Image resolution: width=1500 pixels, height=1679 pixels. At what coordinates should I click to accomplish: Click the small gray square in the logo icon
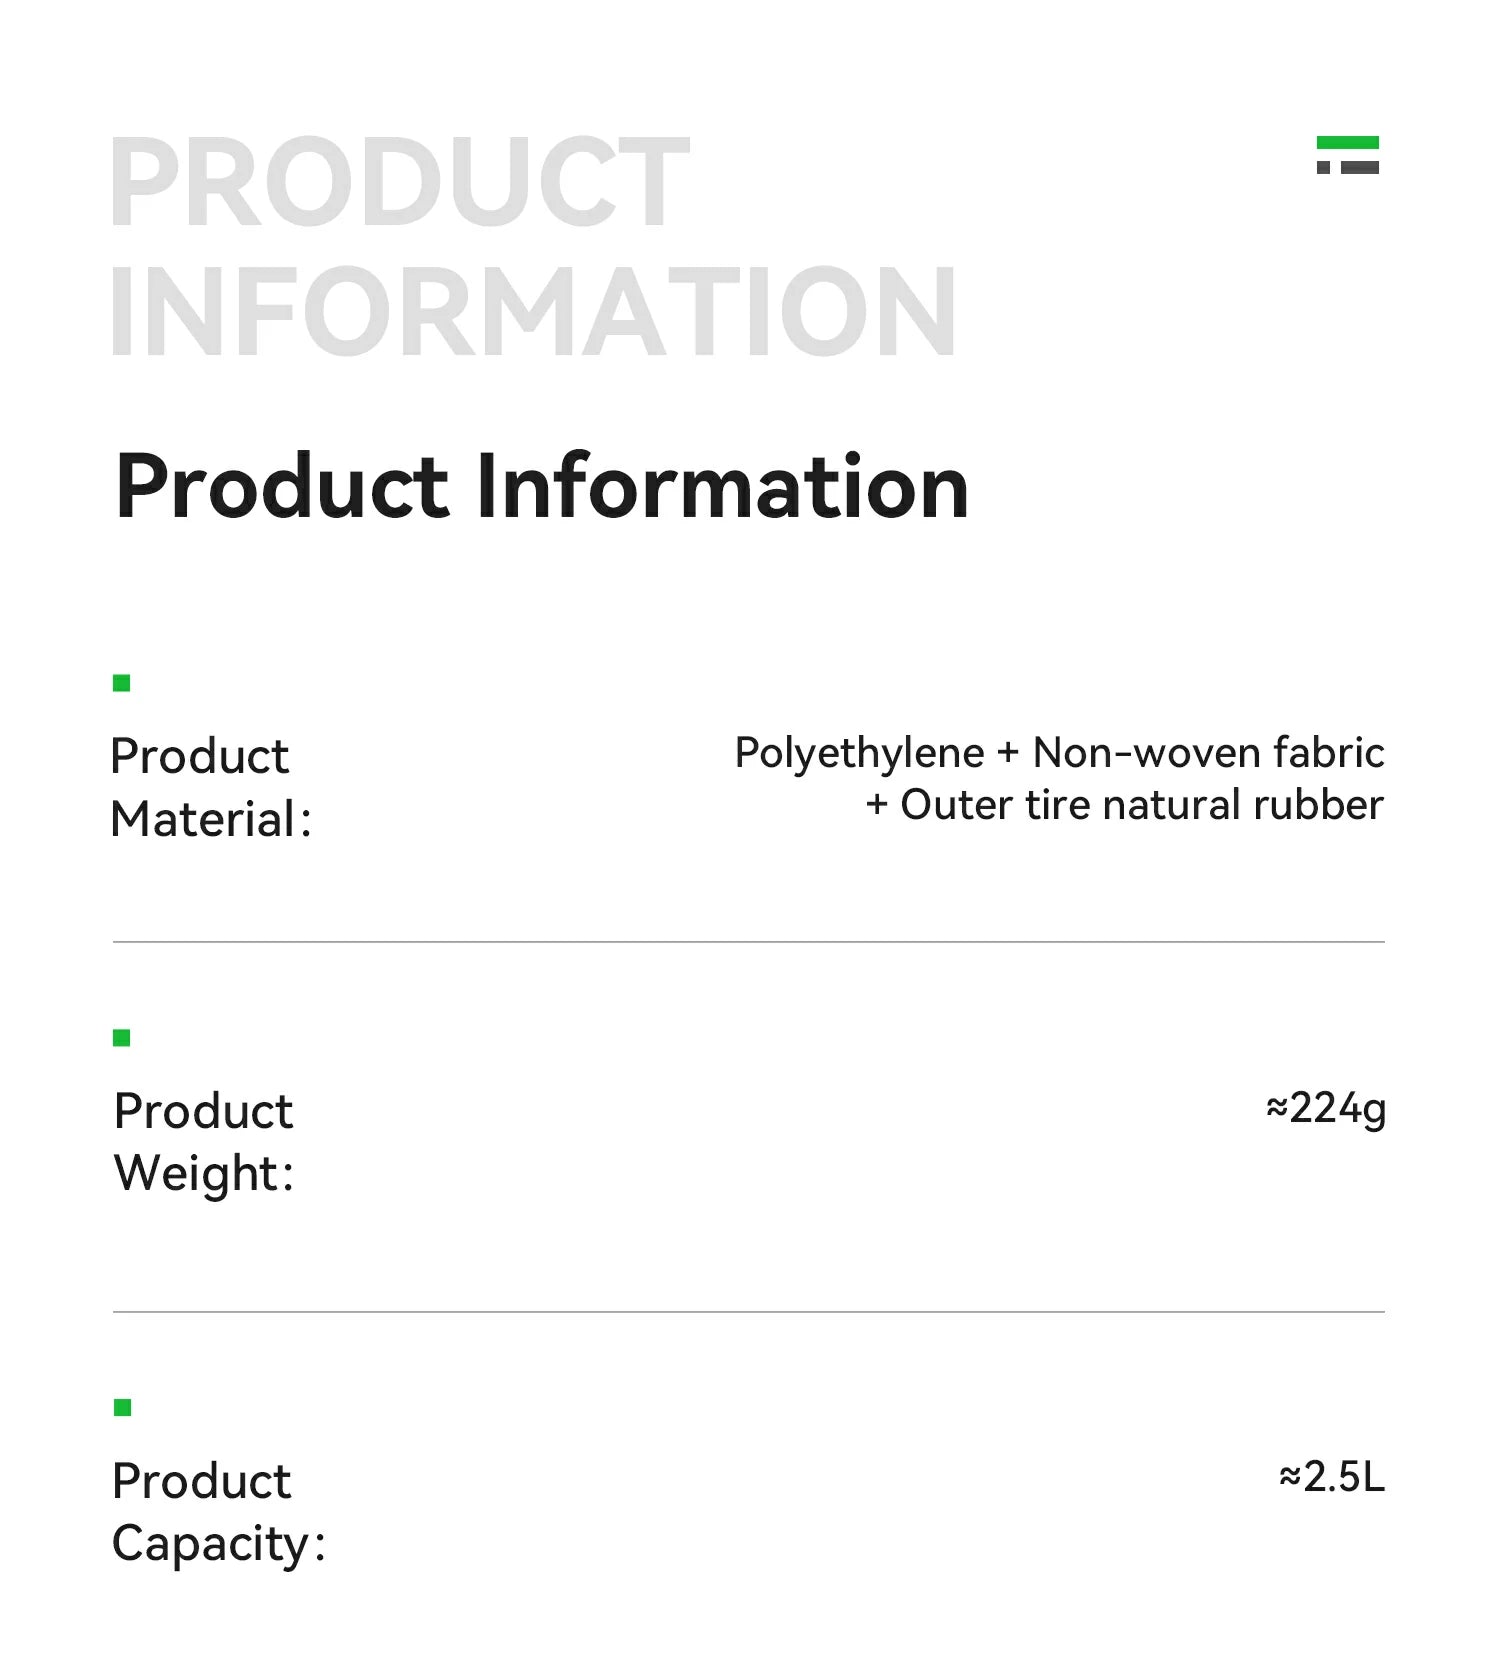[1323, 167]
